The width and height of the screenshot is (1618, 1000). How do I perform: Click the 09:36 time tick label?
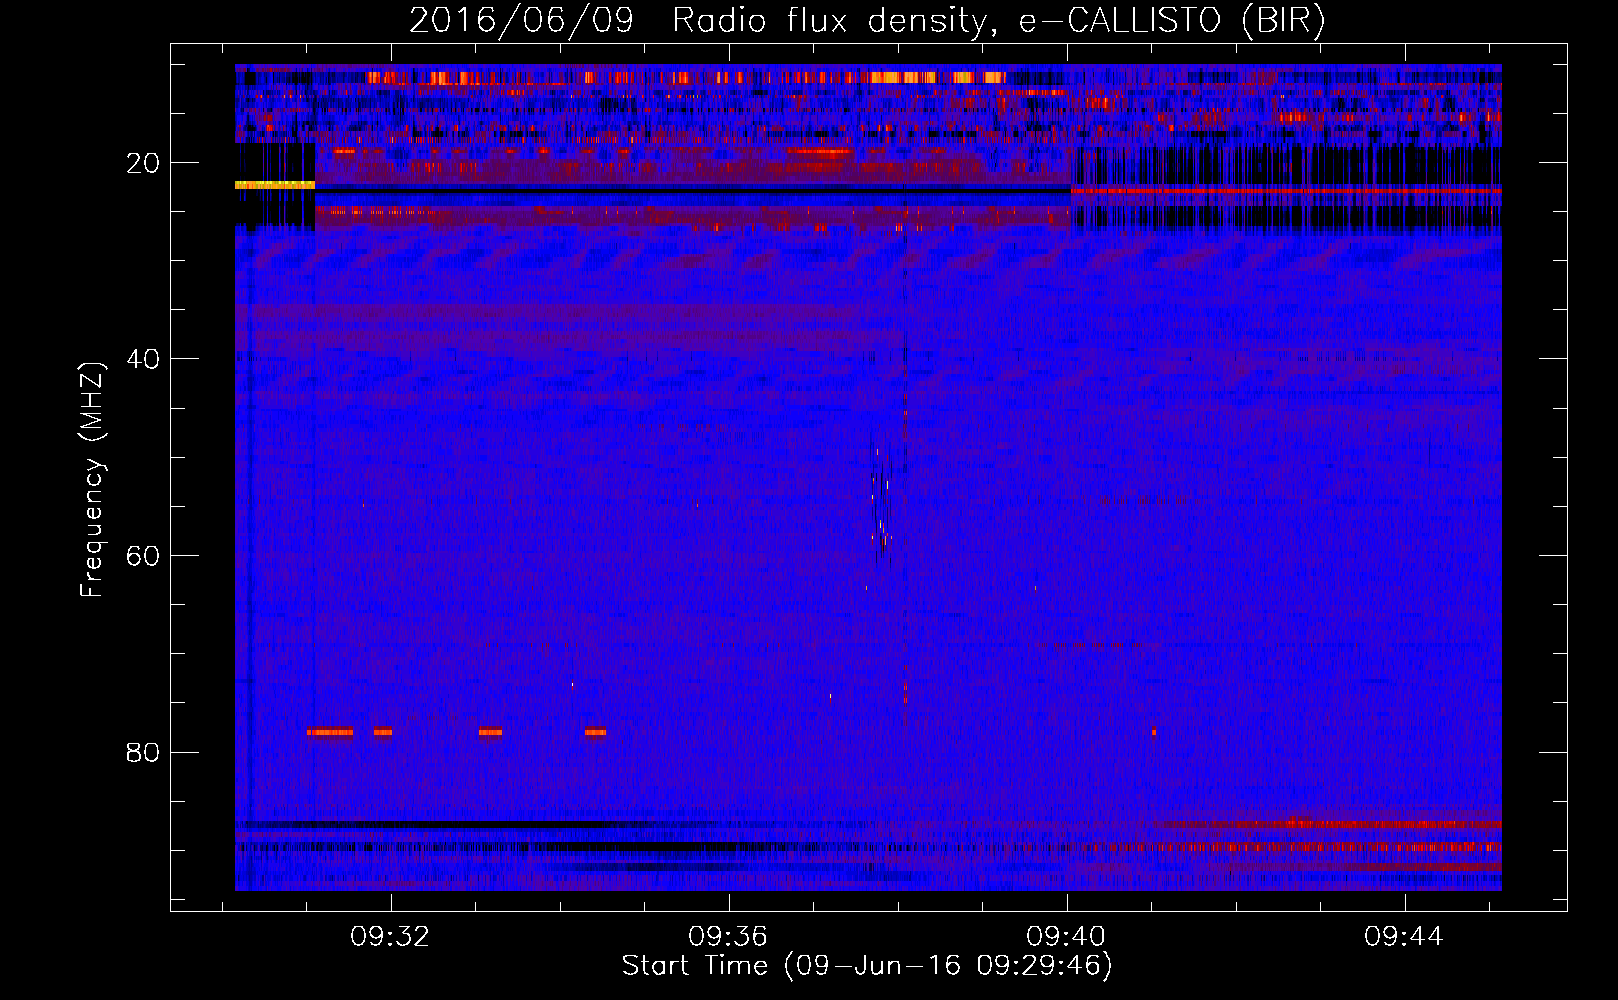tap(727, 936)
